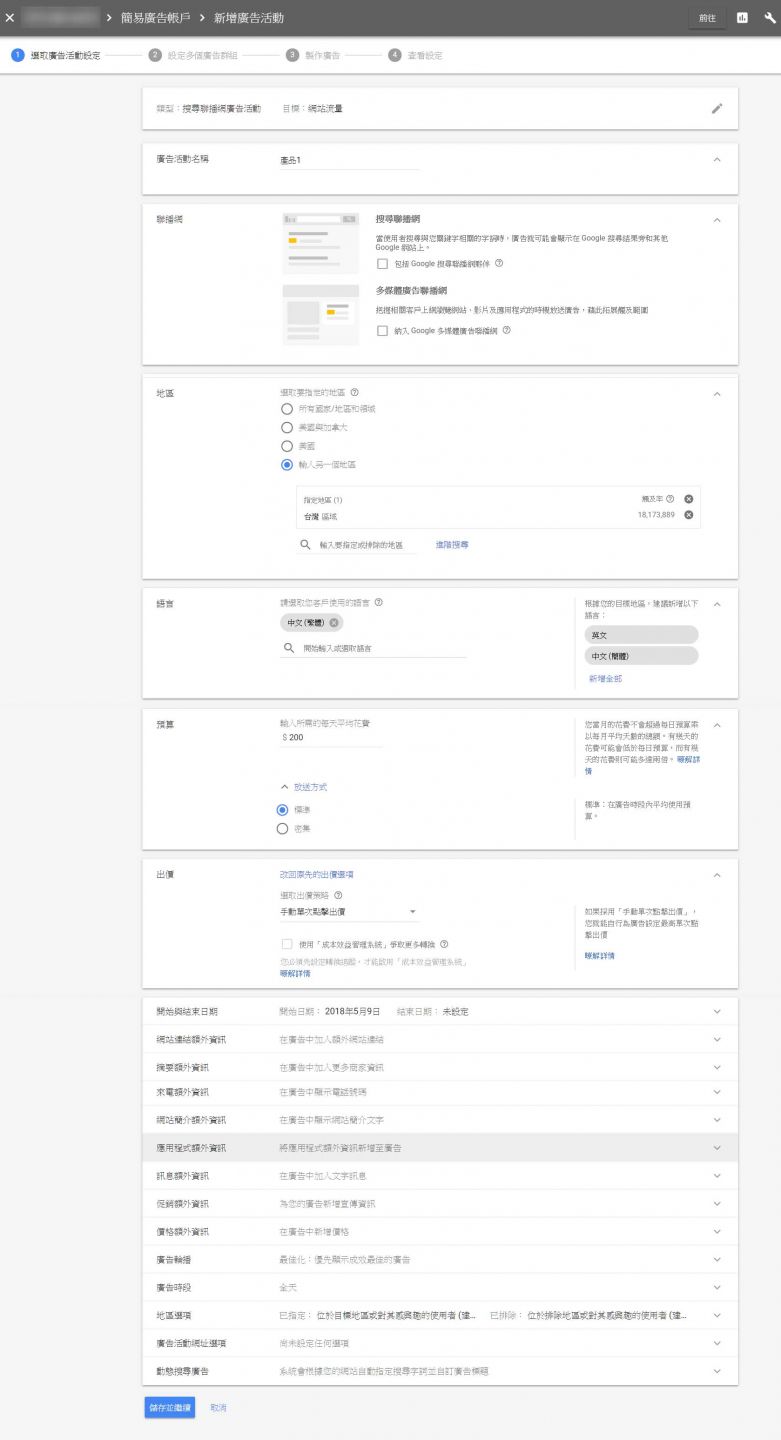
Task: Remove the 台灣 location with its X icon
Action: click(688, 515)
